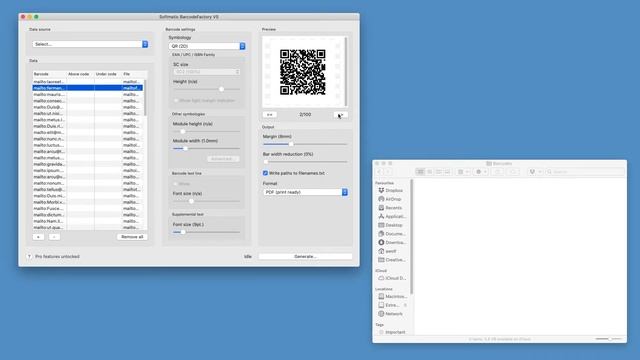Select the mailto:laoreet data row
640x360 pixels.
click(87, 82)
